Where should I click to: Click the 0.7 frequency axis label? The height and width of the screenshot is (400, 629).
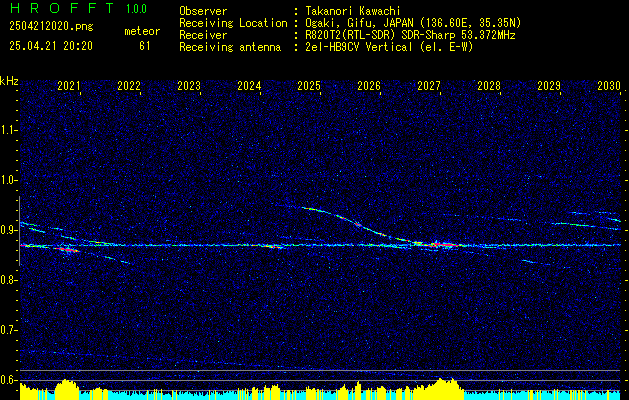point(9,330)
